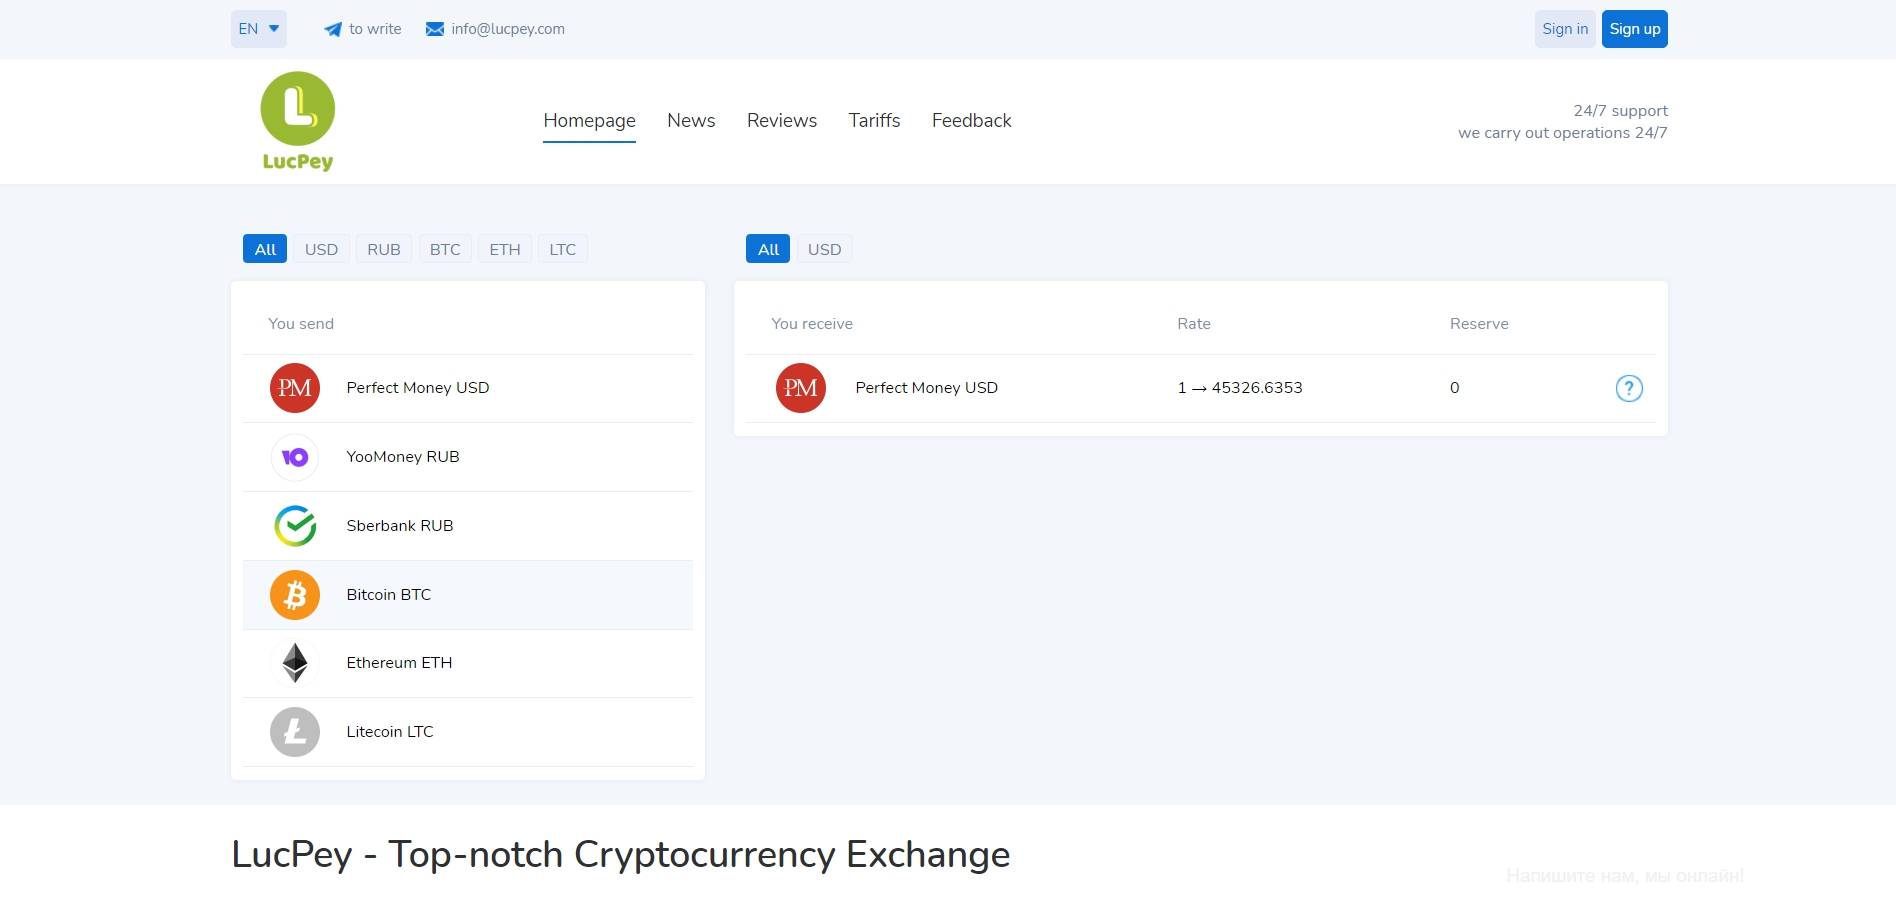Click the Ethereum logo icon

295,663
